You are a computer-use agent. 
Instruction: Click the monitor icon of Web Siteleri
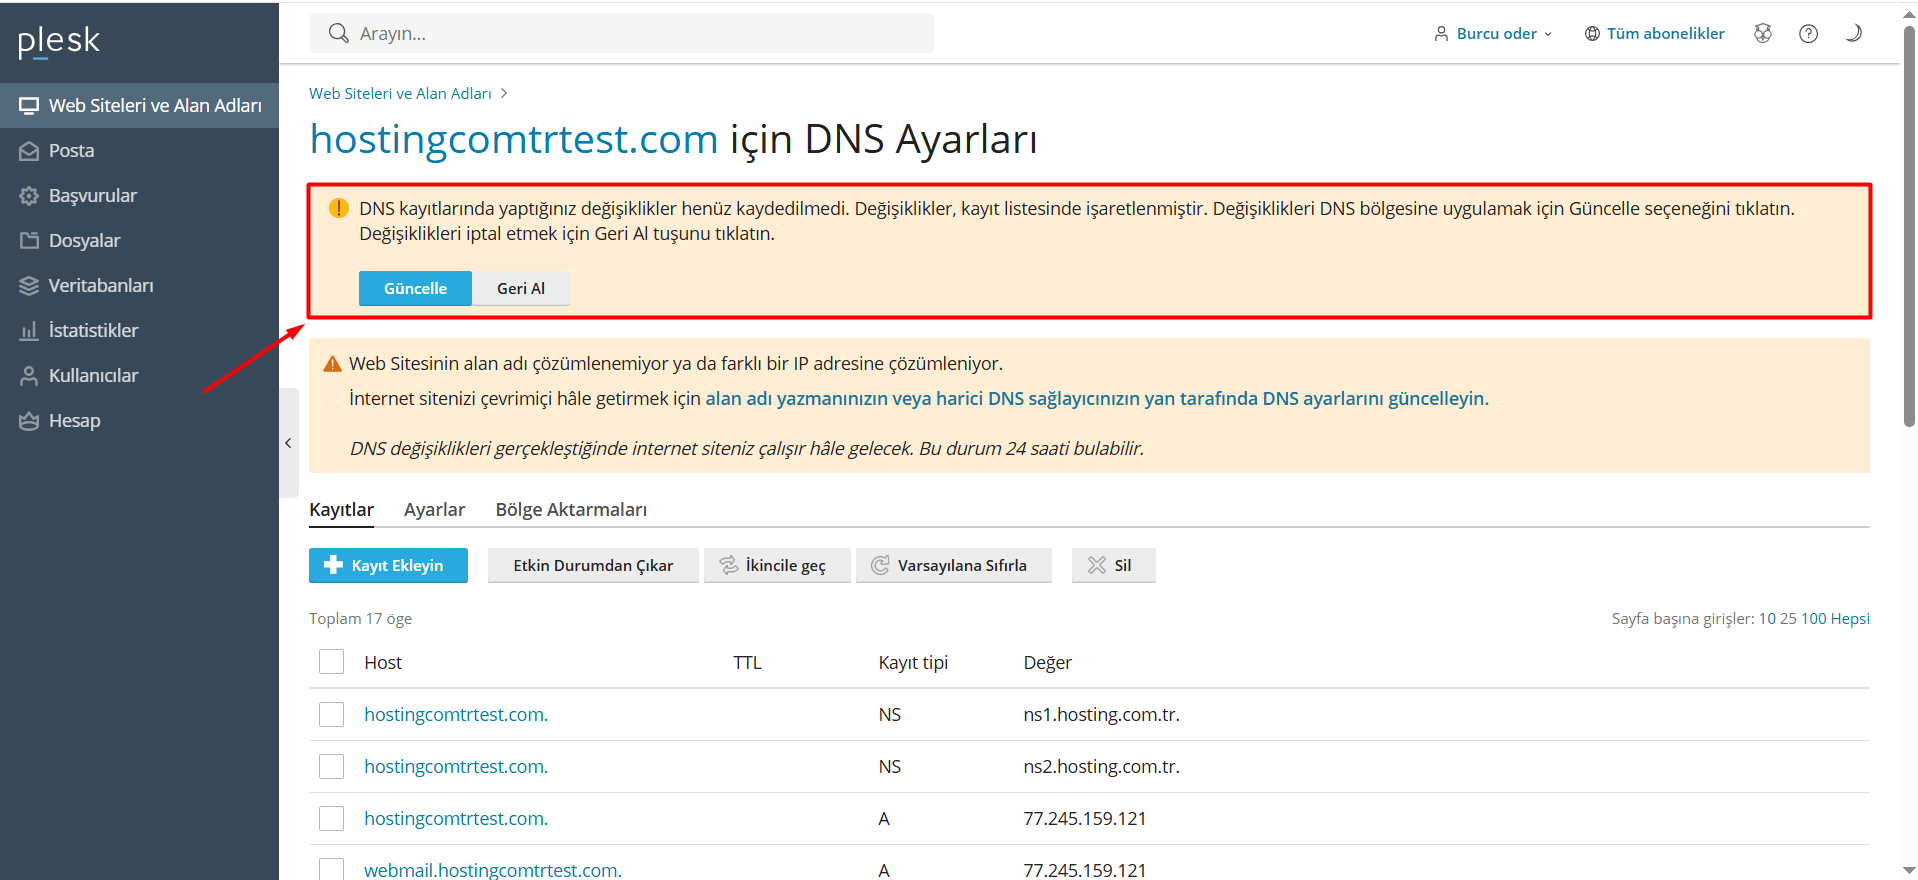[x=29, y=106]
